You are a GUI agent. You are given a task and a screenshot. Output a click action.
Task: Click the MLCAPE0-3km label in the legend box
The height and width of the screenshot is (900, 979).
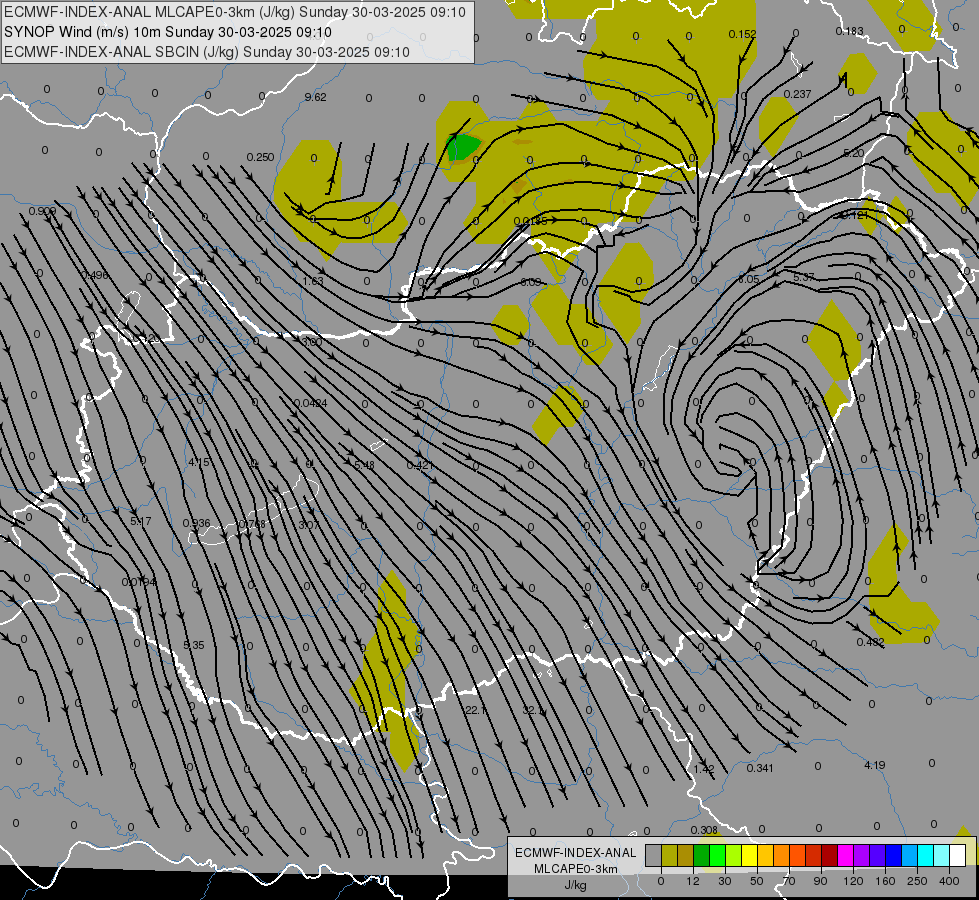[x=576, y=869]
